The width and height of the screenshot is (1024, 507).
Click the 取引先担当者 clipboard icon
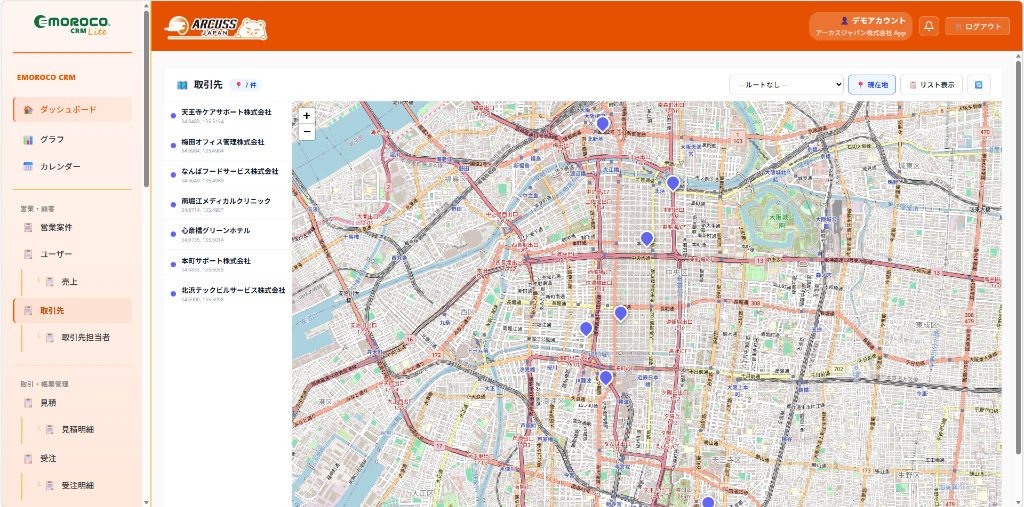tap(50, 338)
